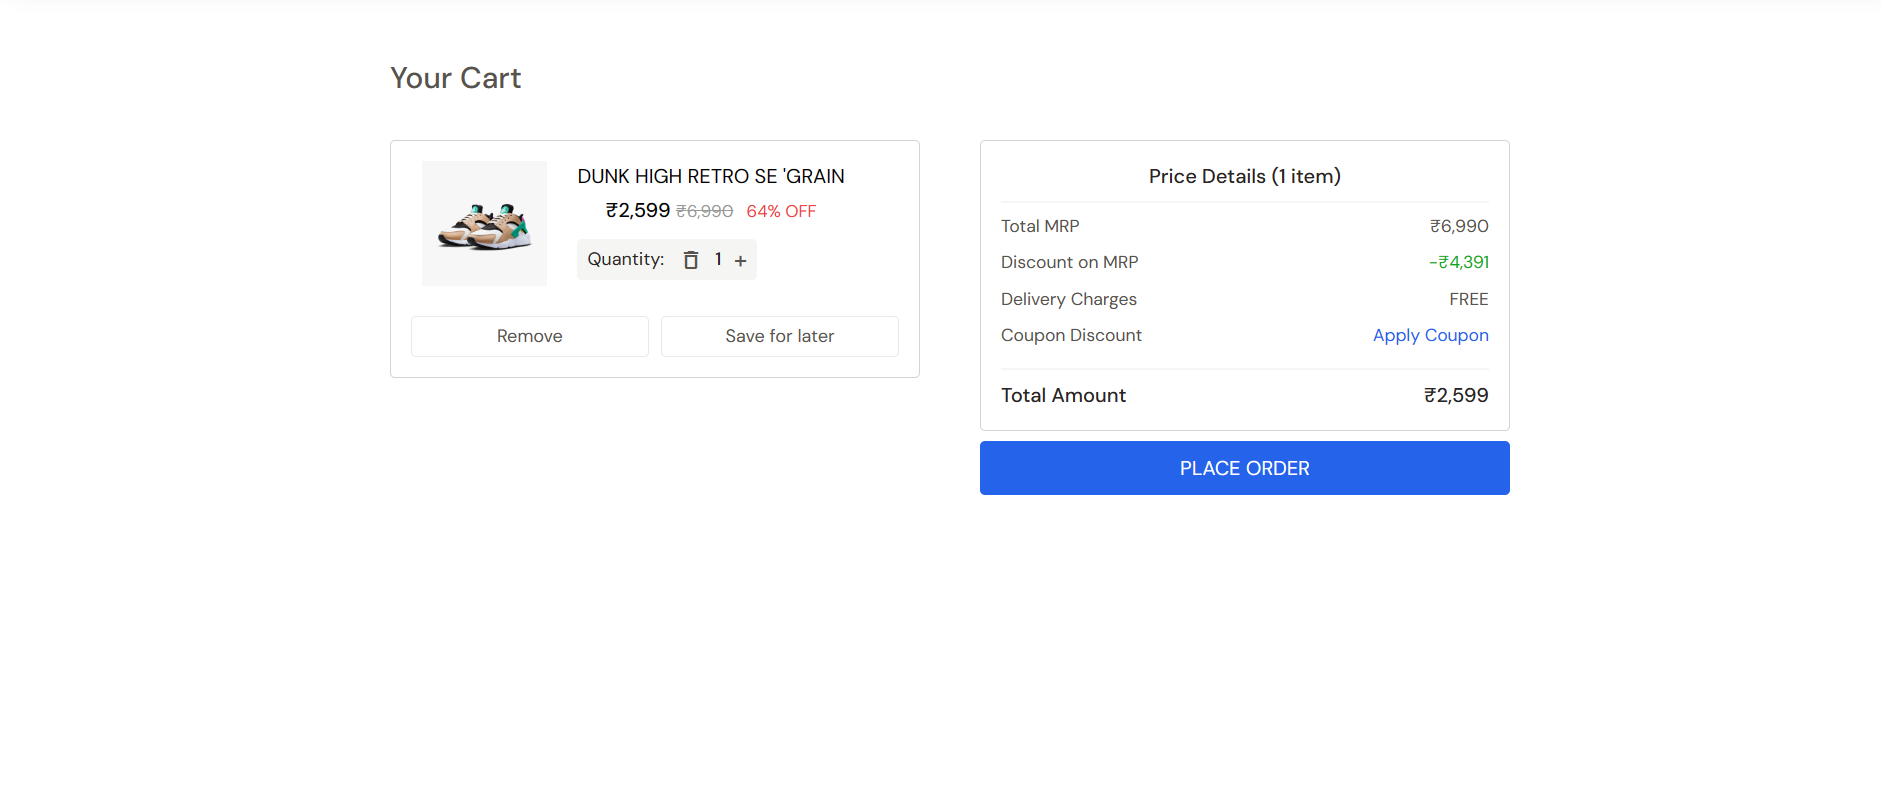Image resolution: width=1881 pixels, height=806 pixels.
Task: Click the Total MRP value ₹6,990
Action: pos(1459,226)
